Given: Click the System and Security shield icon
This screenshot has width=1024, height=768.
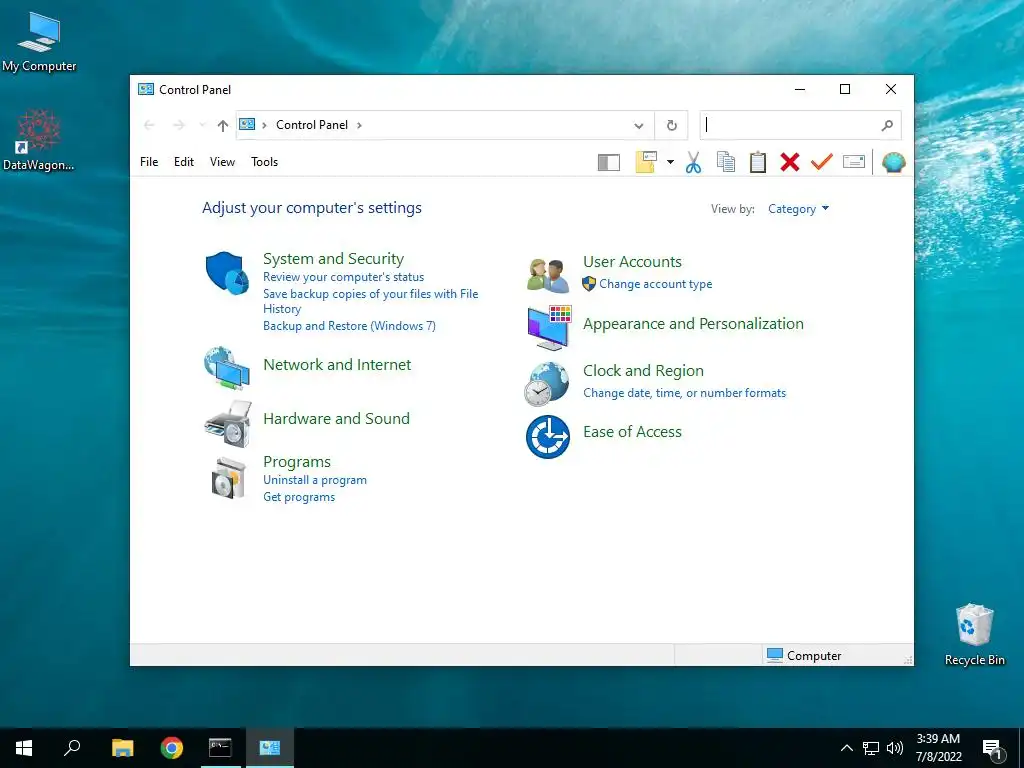Looking at the screenshot, I should 227,273.
